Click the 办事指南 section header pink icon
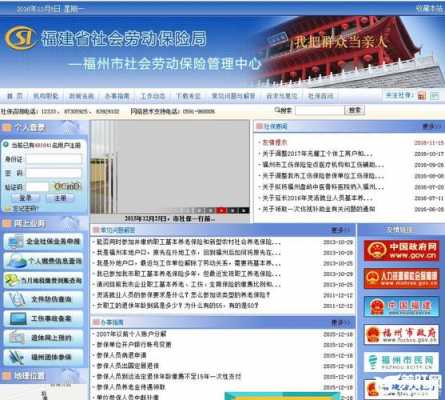 (x=96, y=322)
